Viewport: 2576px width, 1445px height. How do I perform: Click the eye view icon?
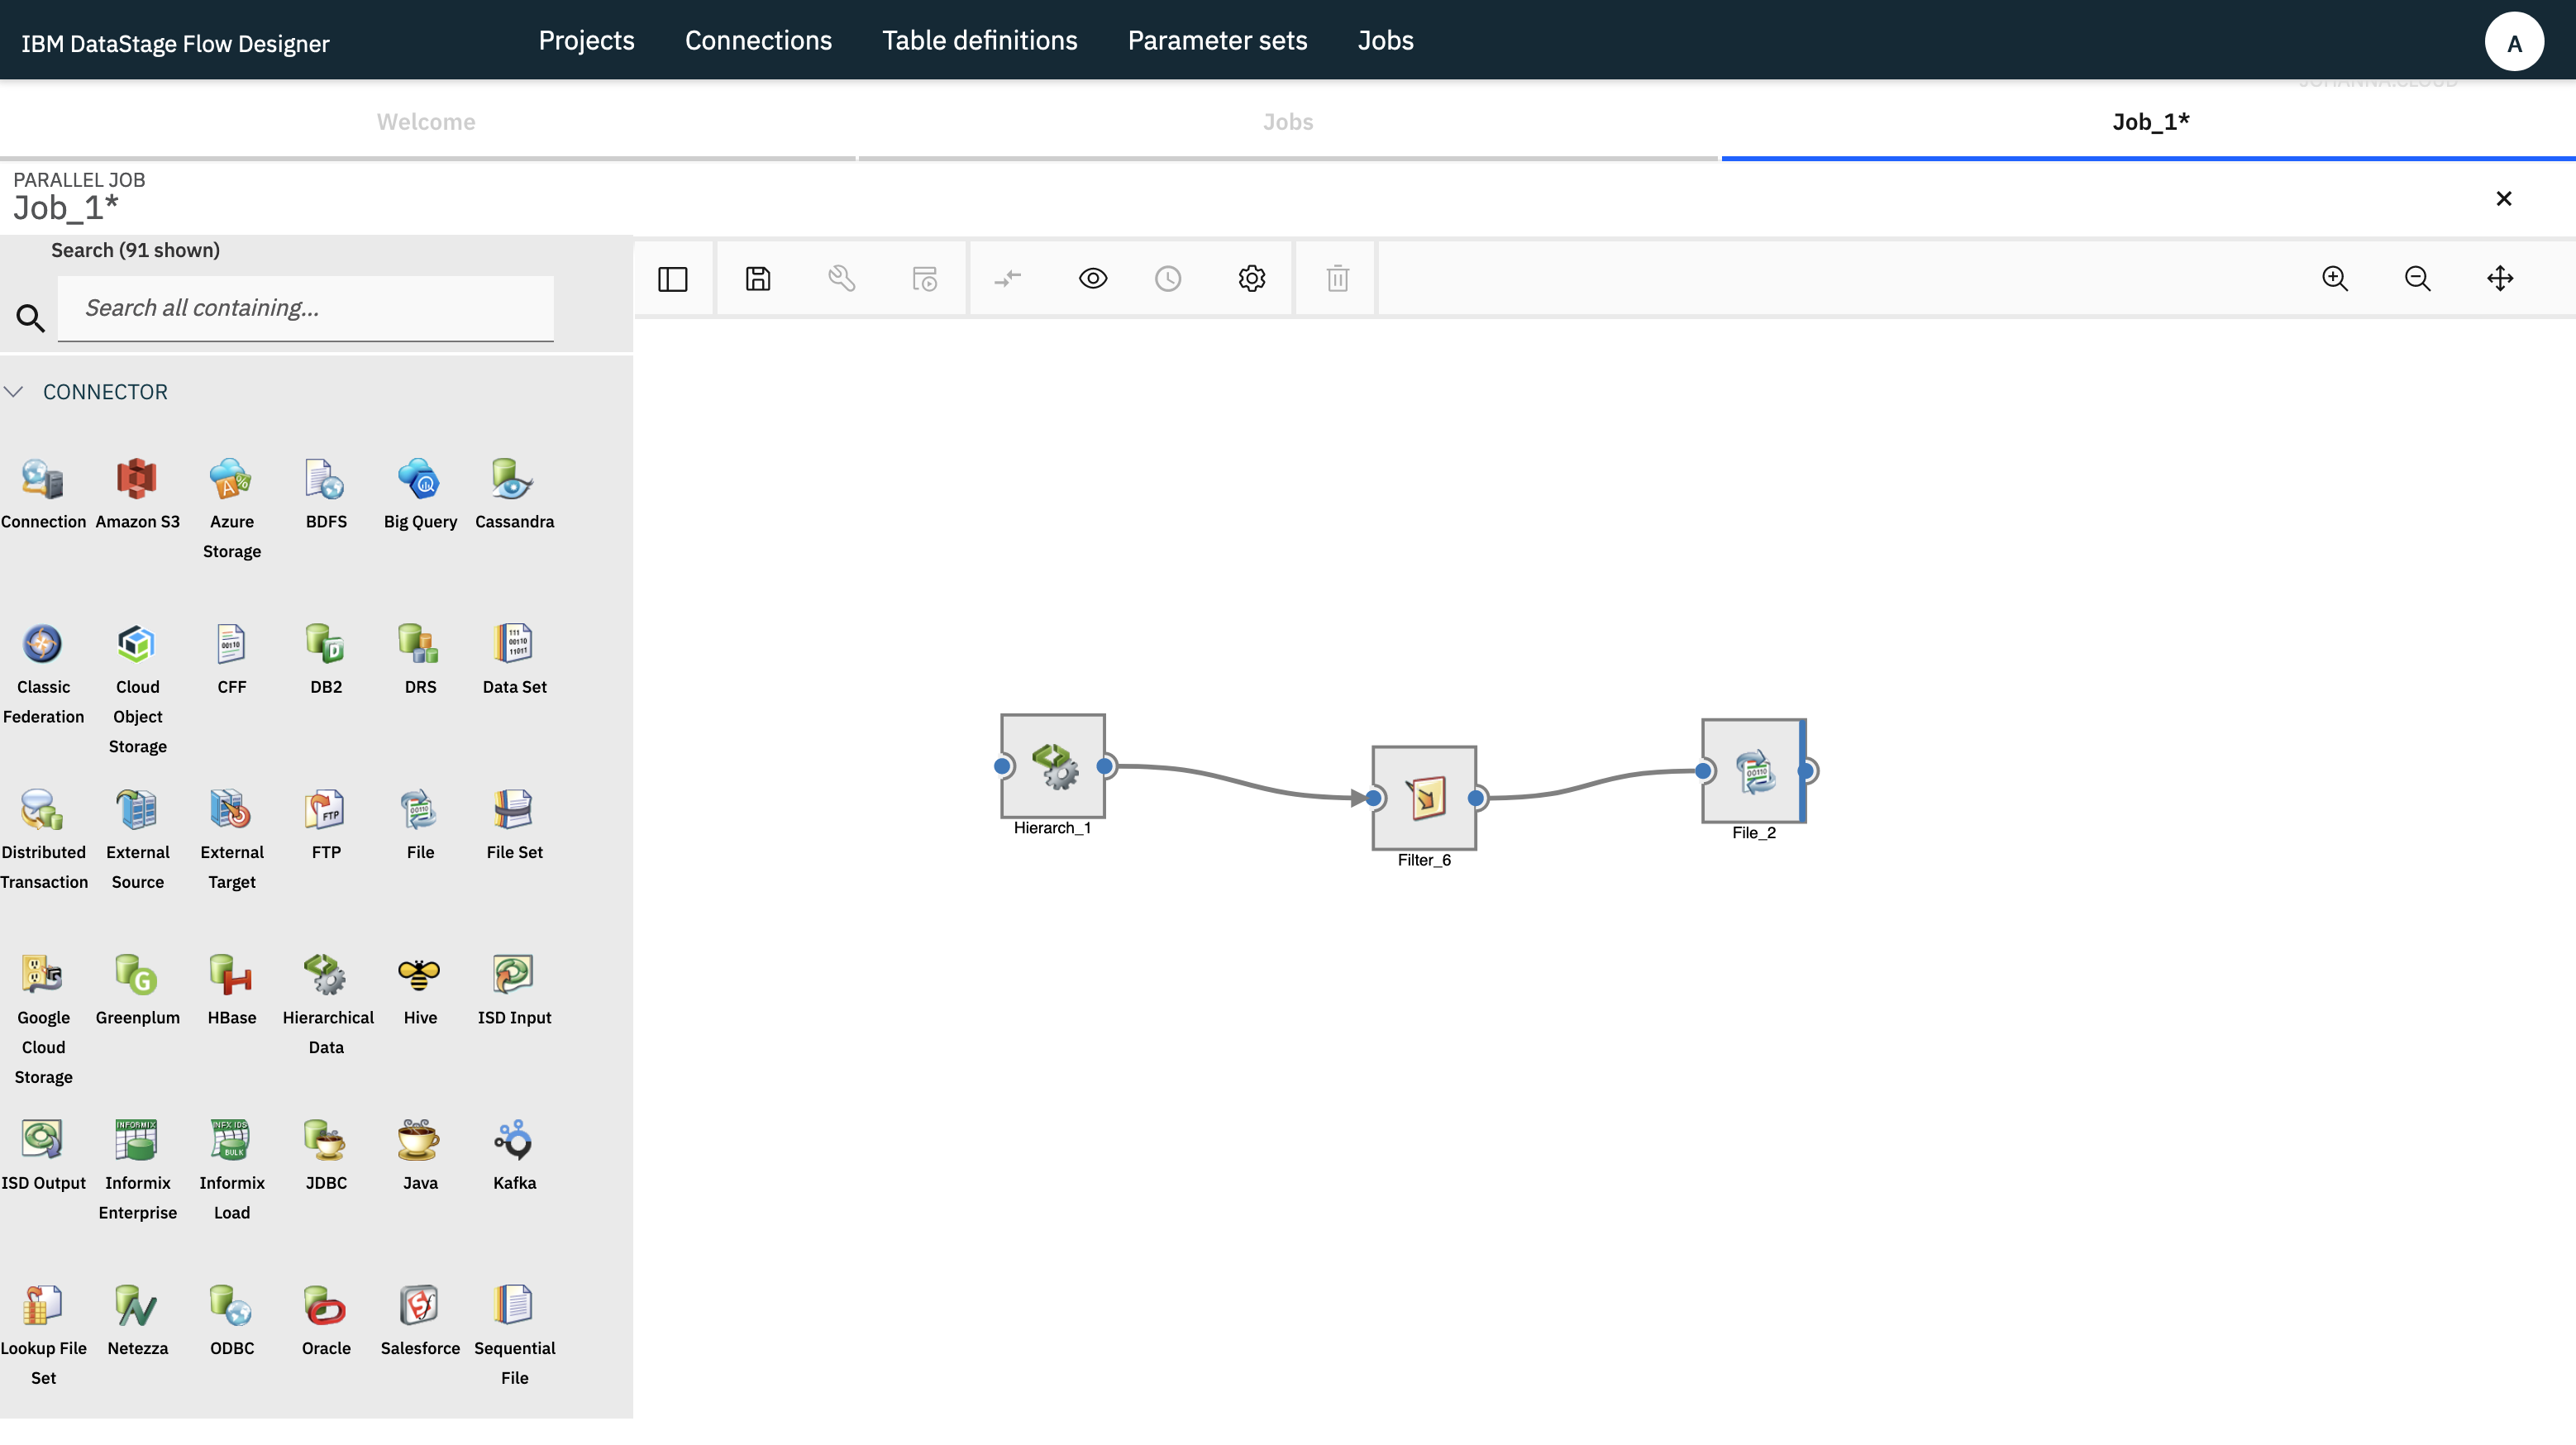[x=1093, y=278]
